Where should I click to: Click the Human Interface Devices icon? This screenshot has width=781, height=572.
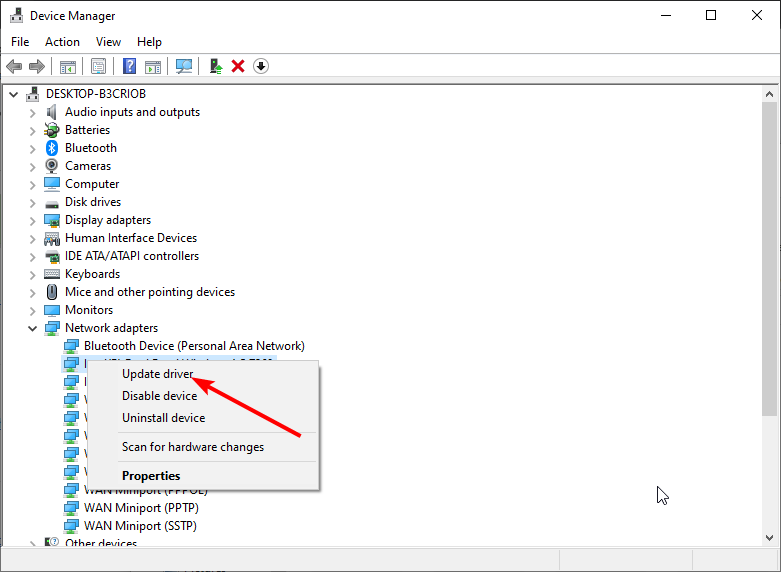52,239
